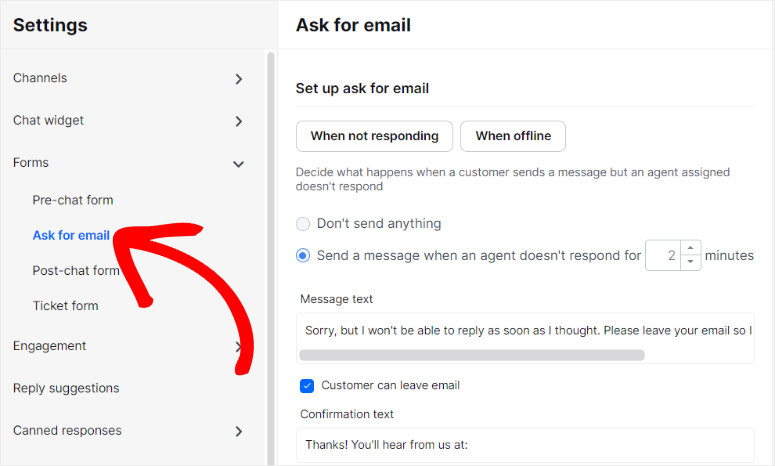The width and height of the screenshot is (775, 466).
Task: Click the Set up ask for email heading
Action: point(362,88)
